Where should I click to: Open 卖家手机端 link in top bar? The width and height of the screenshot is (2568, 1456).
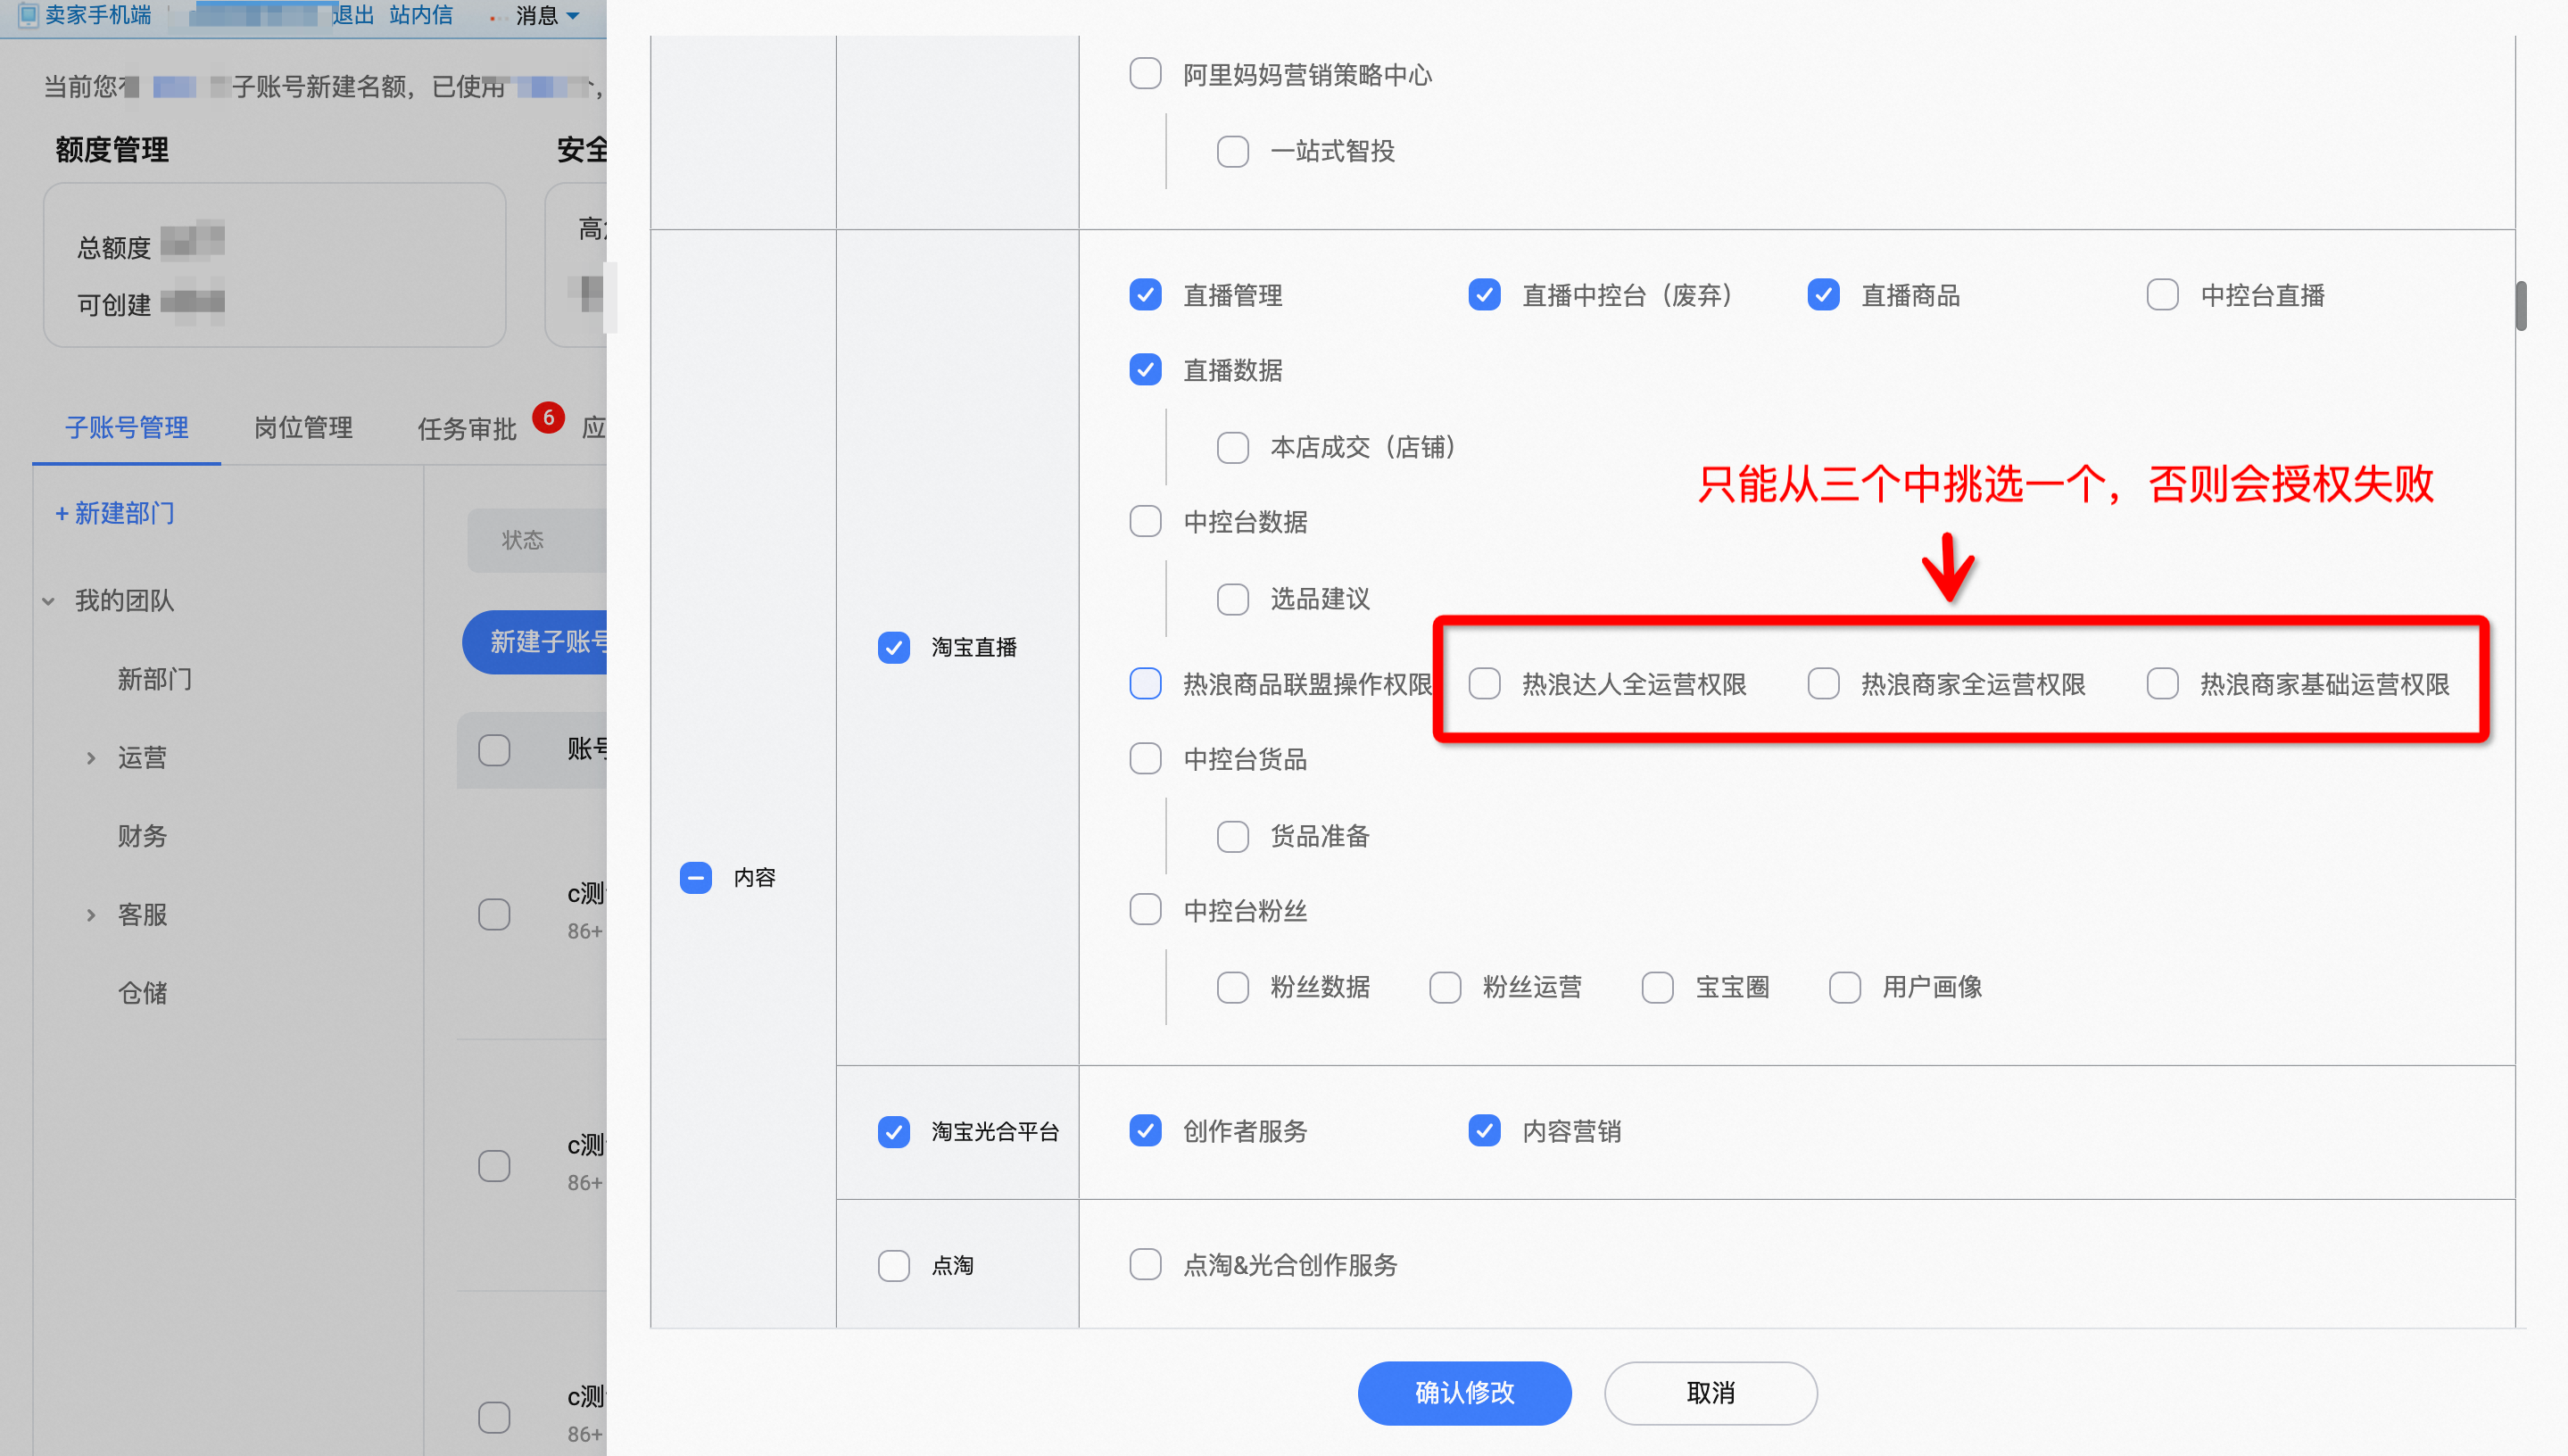click(x=98, y=15)
